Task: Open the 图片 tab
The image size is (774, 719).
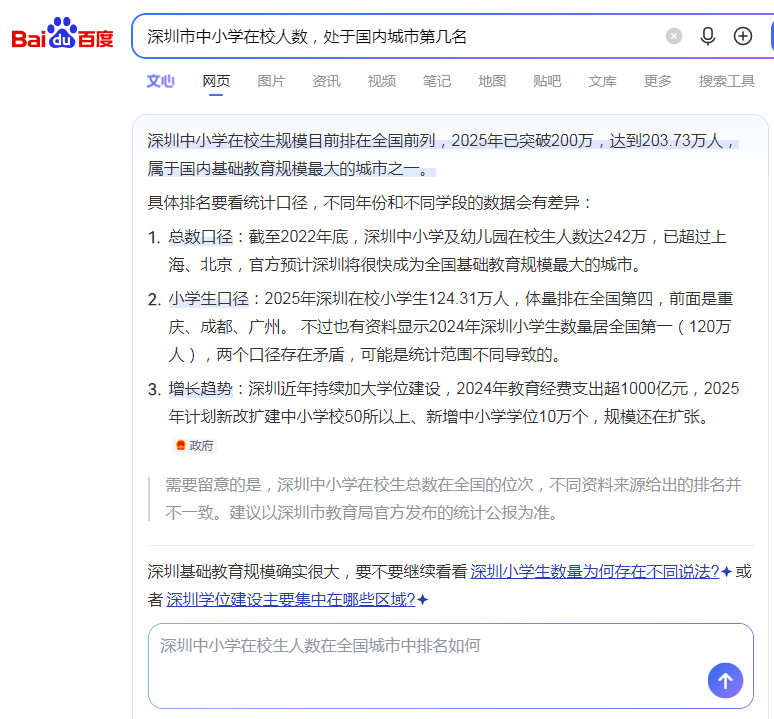Action: point(271,81)
